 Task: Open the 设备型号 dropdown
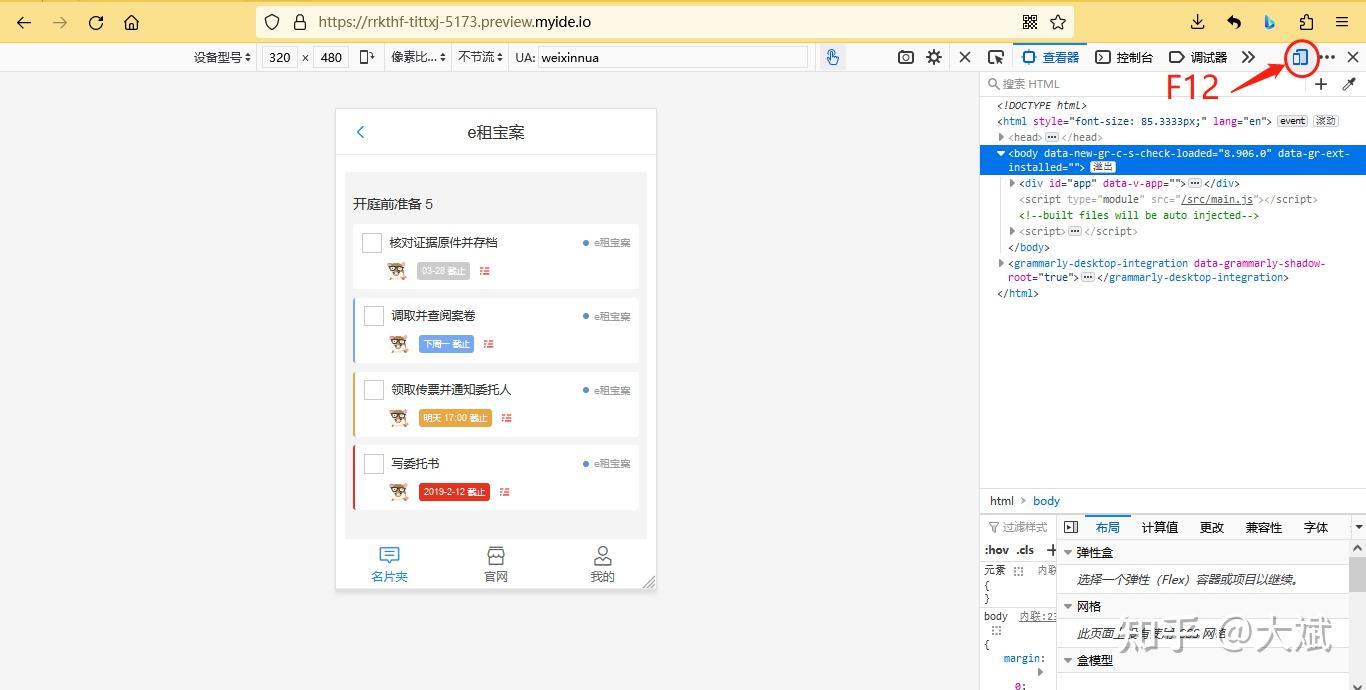pos(223,57)
